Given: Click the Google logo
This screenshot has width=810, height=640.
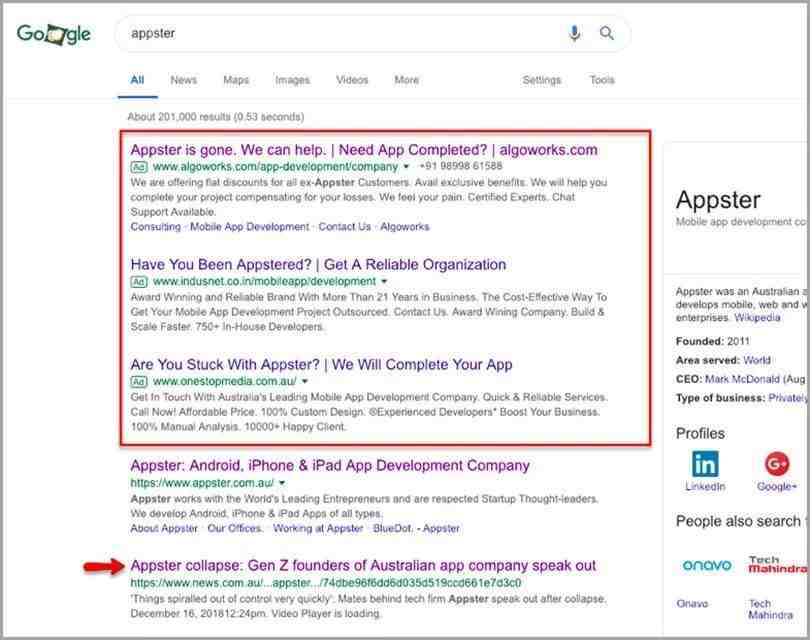Looking at the screenshot, I should [54, 34].
